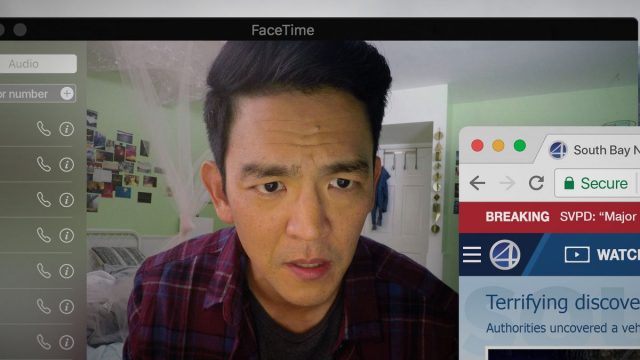
Task: Open info icon in the fifth contact row
Action: (67, 271)
